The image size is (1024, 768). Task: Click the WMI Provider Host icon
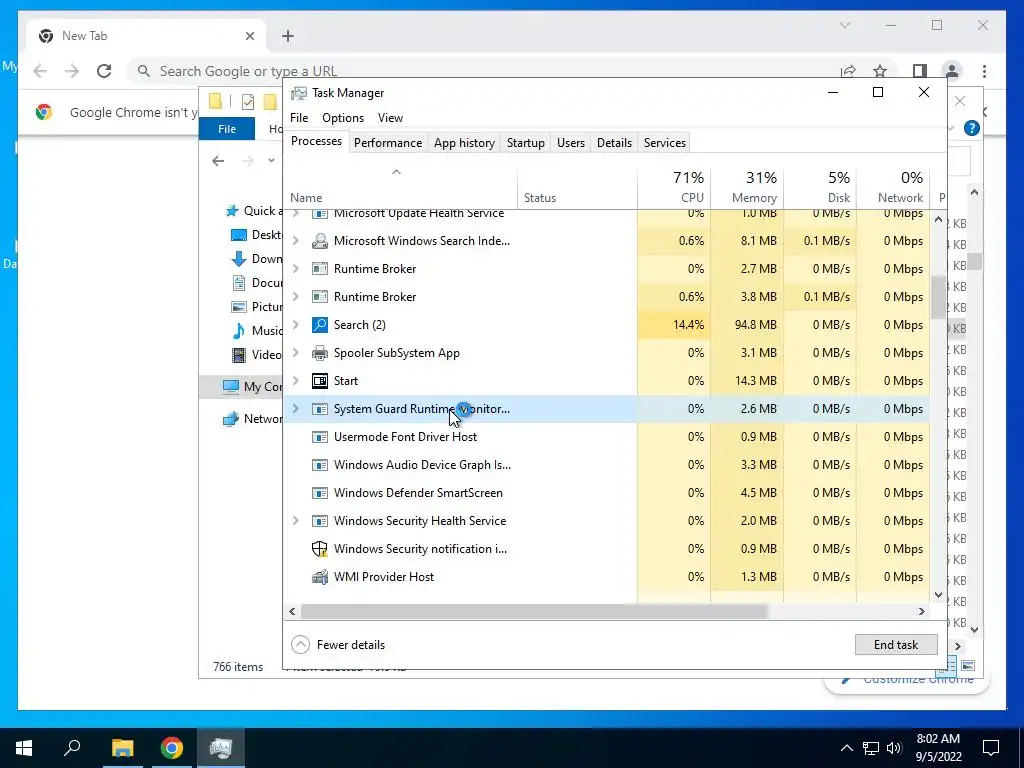319,577
